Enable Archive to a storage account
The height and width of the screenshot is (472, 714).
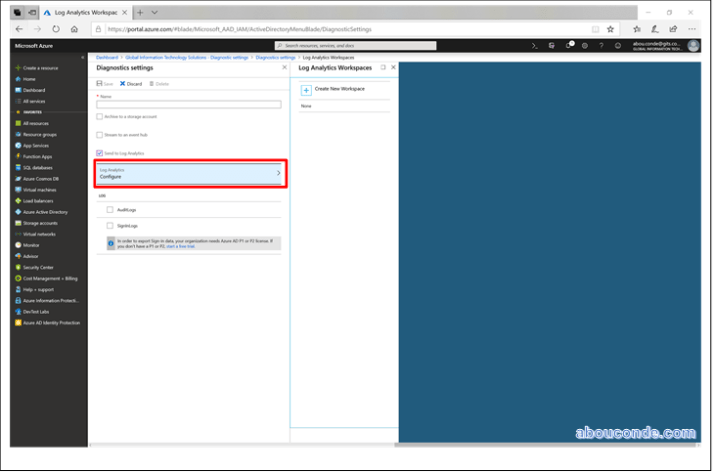click(x=99, y=117)
